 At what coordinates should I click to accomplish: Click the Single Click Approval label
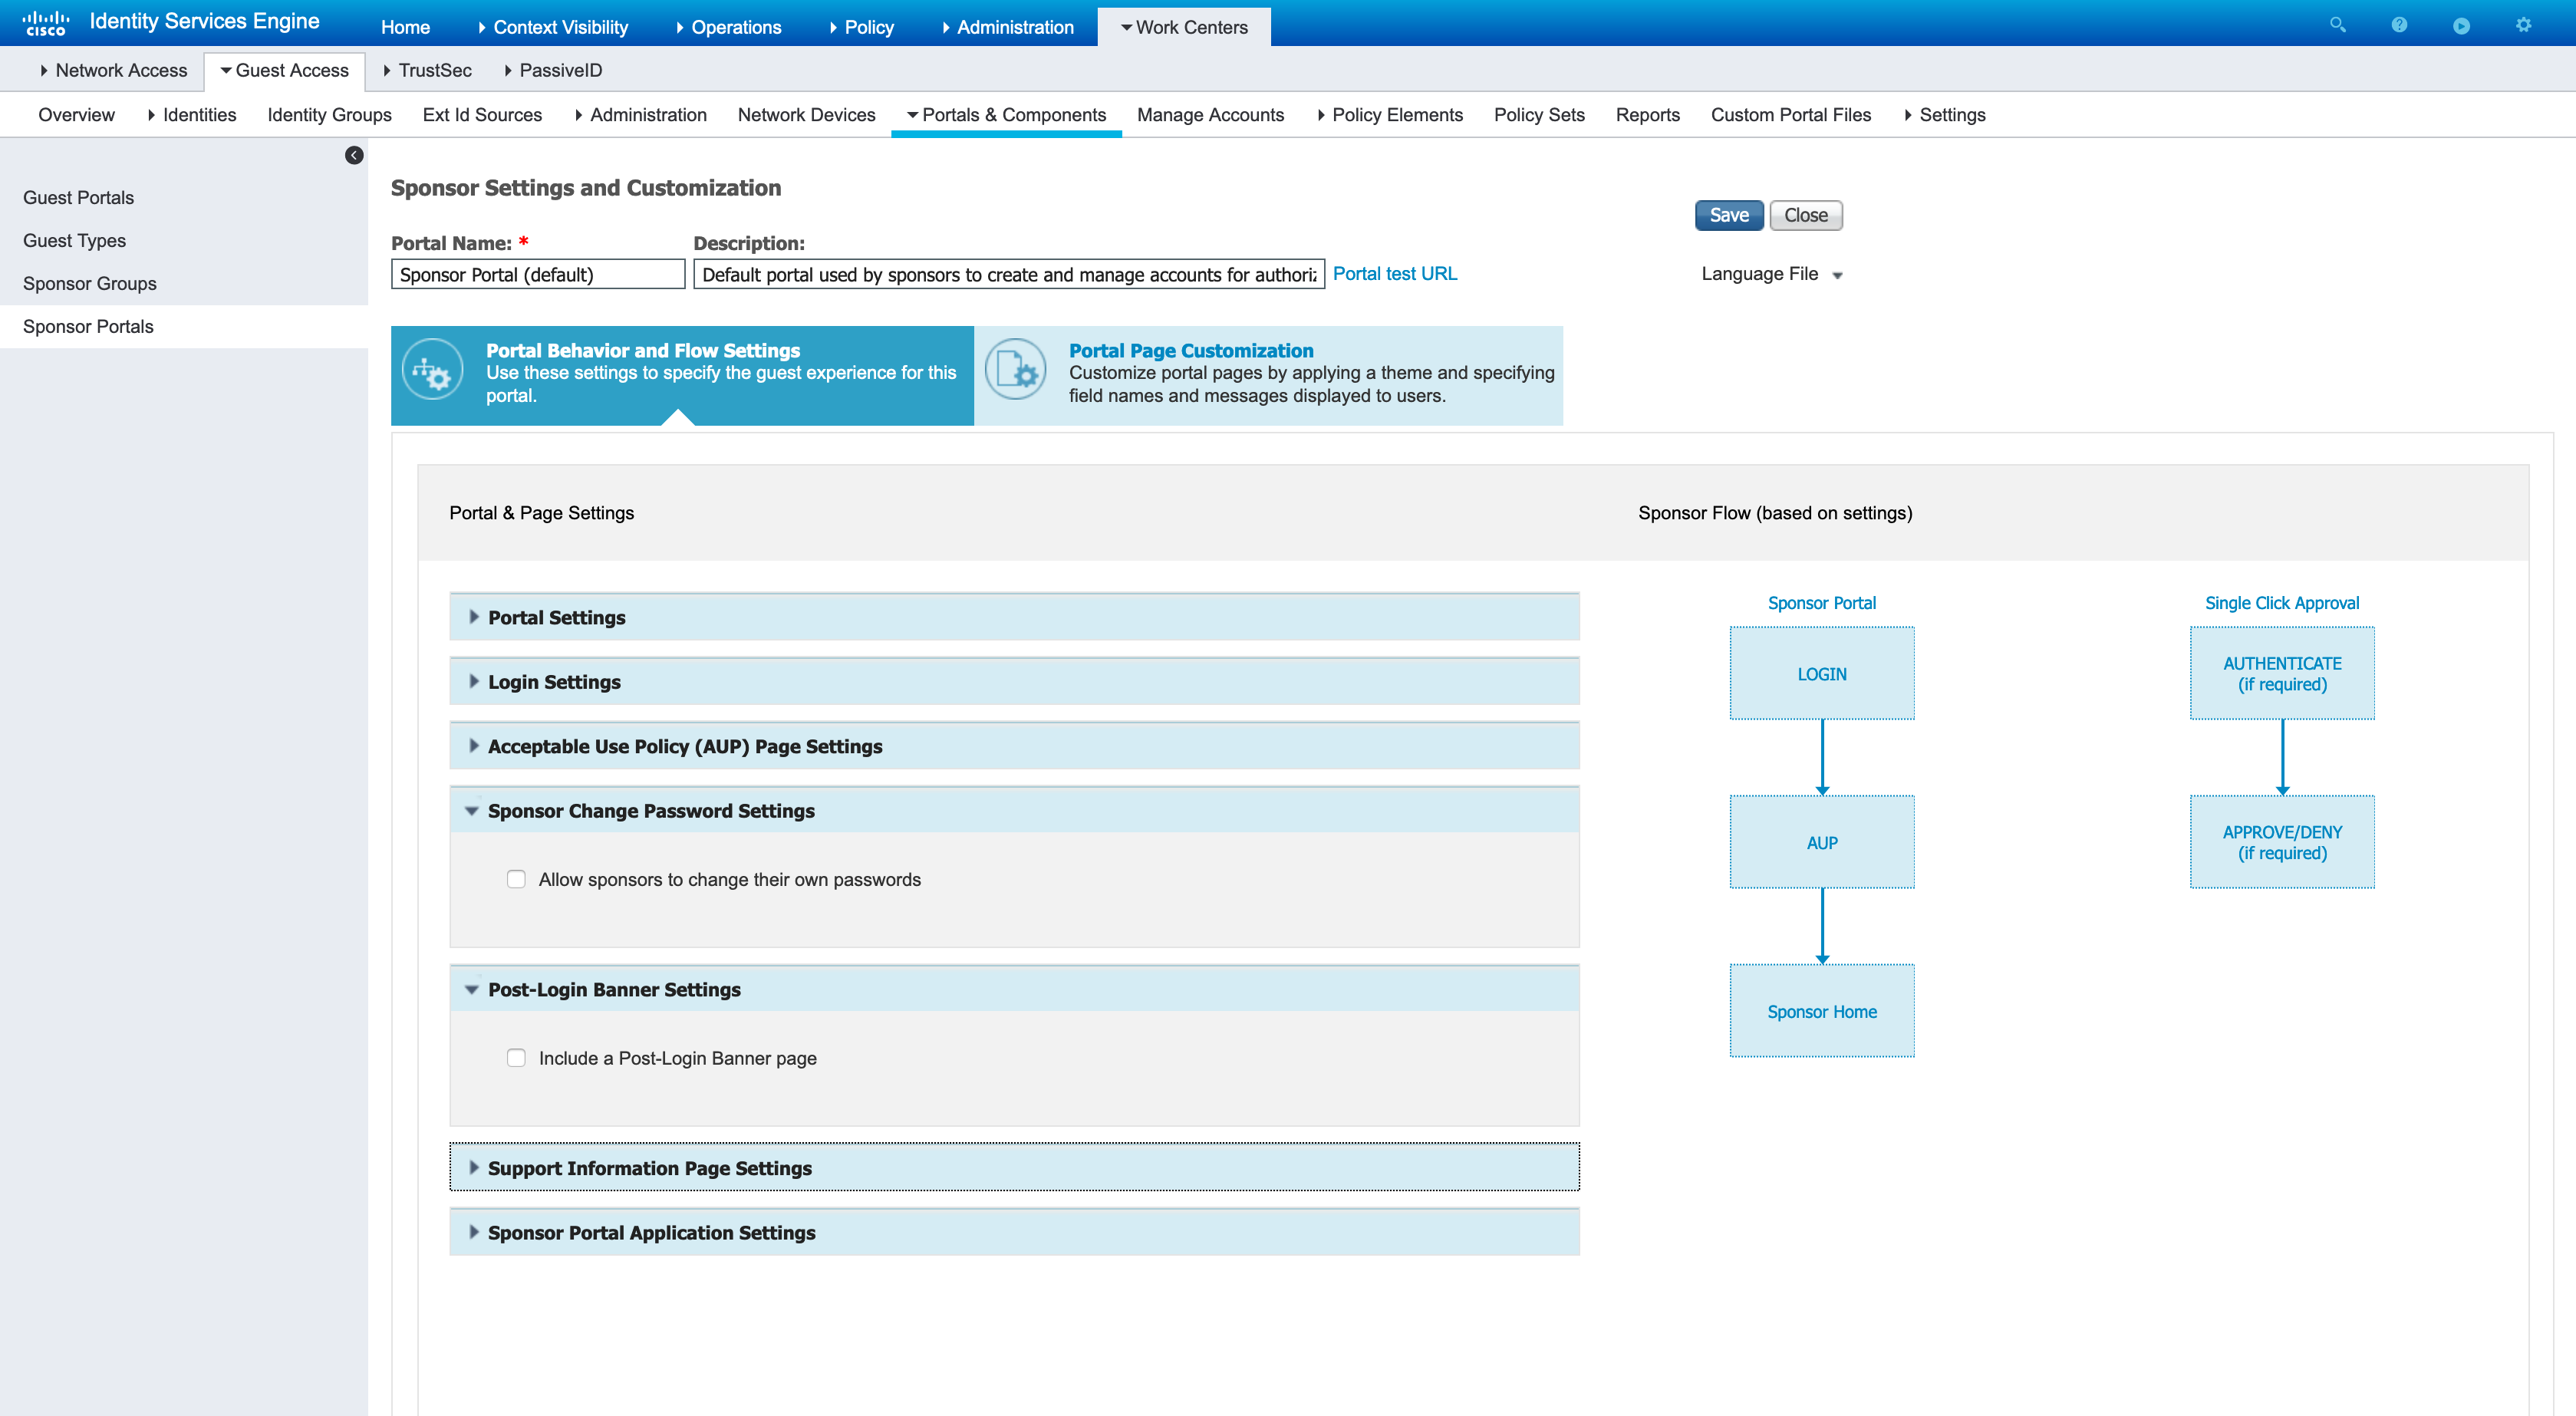2282,603
